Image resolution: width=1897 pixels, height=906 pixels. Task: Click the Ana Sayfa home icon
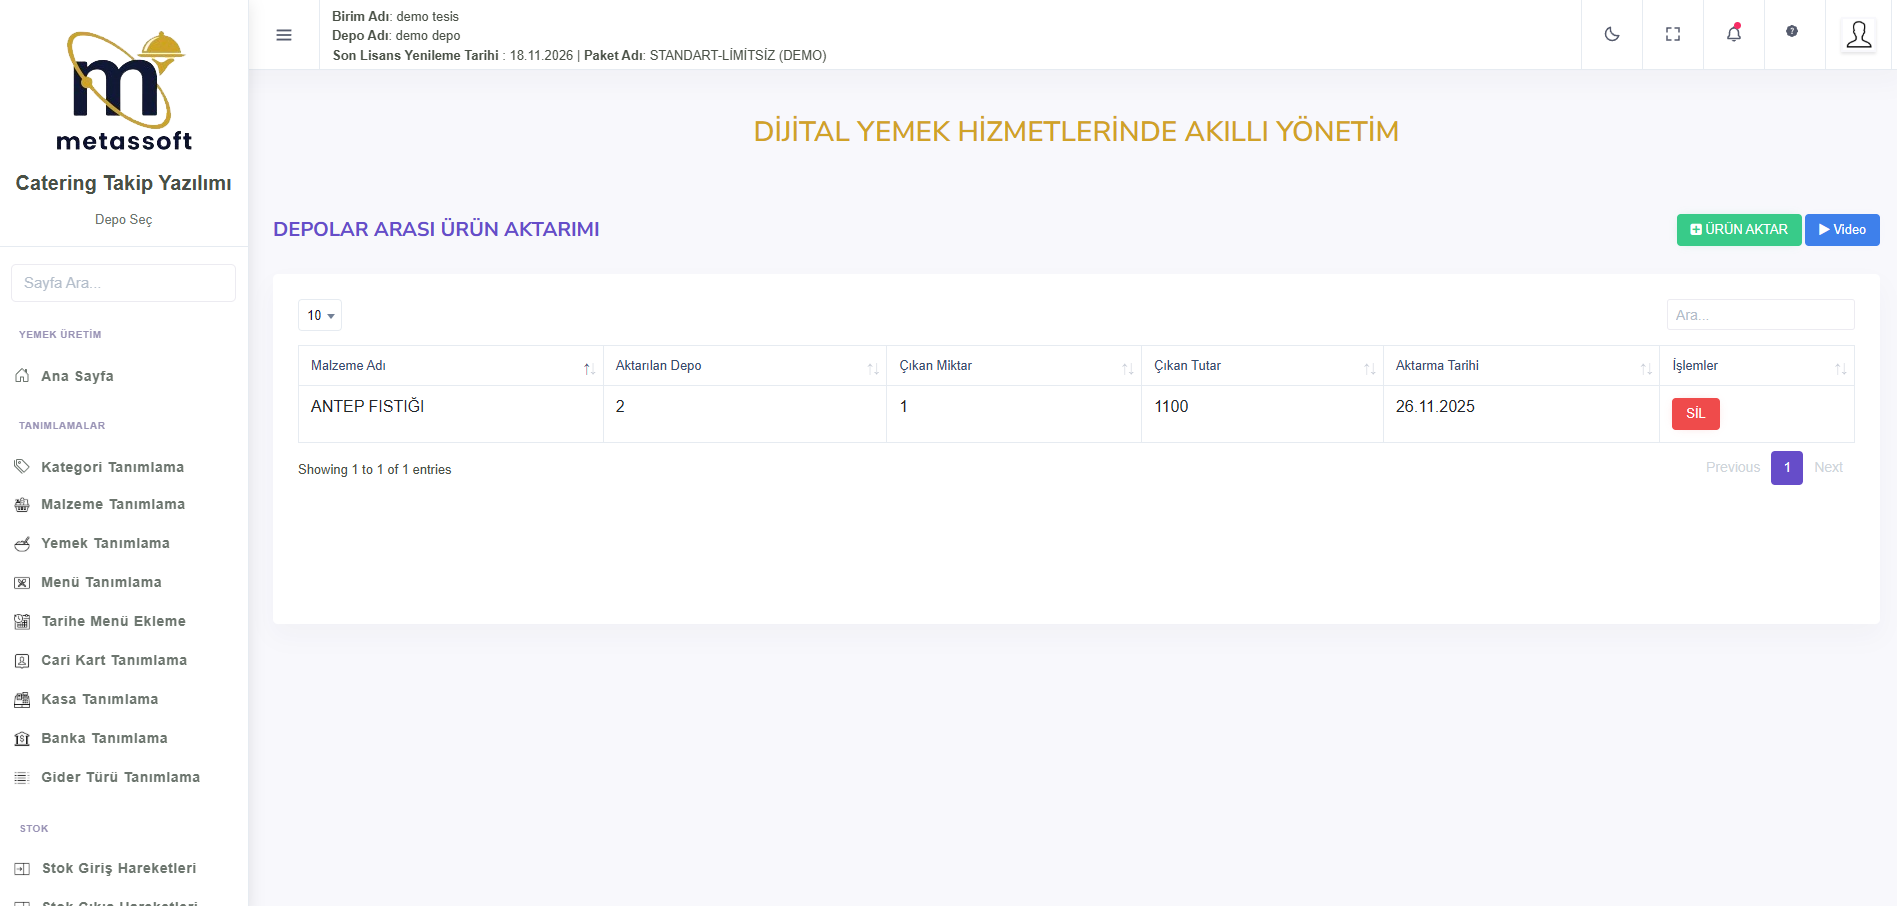click(x=22, y=376)
